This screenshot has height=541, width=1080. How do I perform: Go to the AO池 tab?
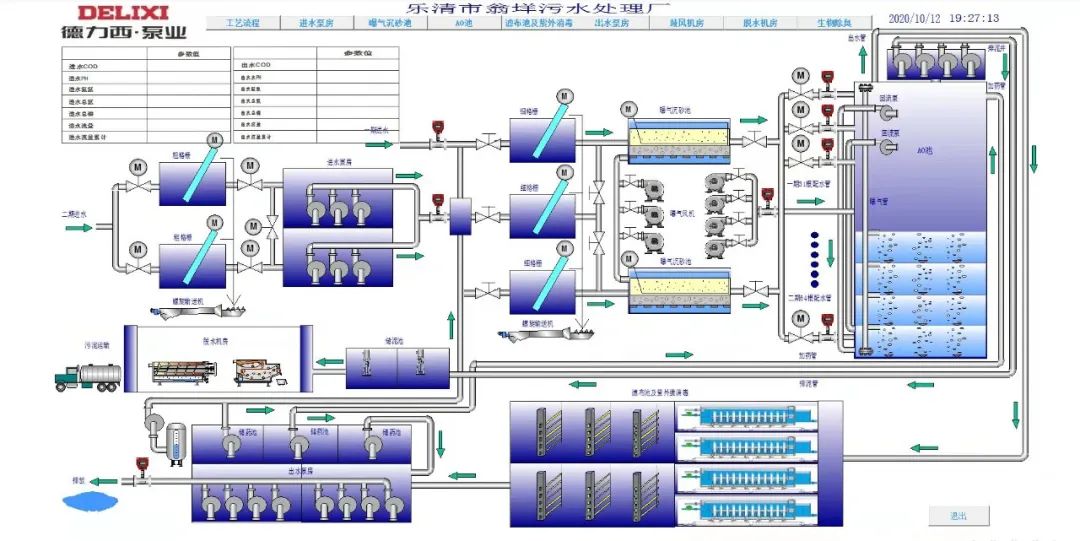tap(464, 21)
